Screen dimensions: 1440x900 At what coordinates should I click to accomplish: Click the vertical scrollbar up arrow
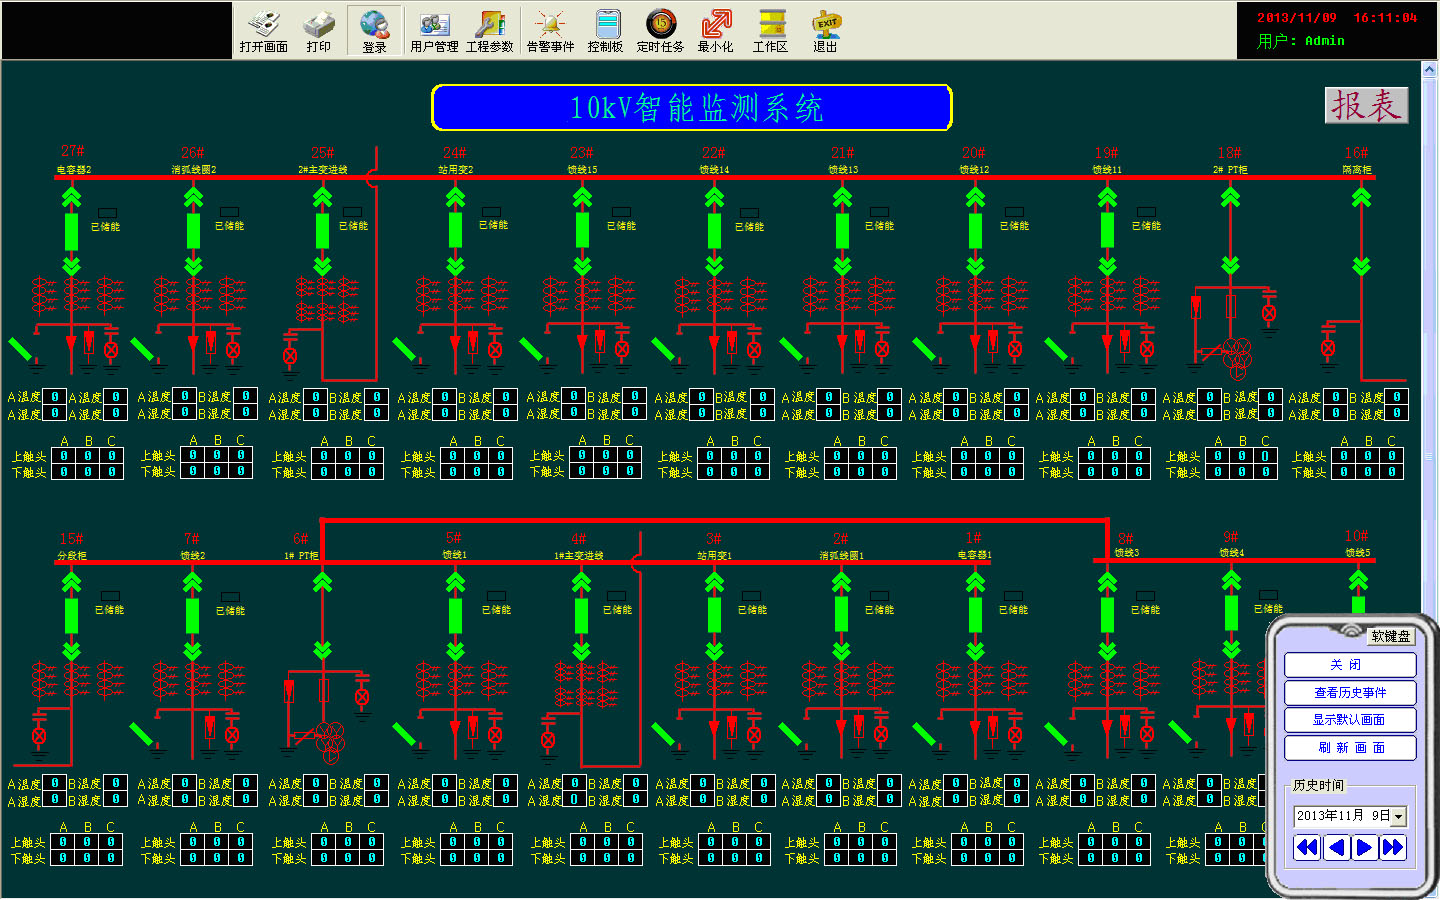[1429, 71]
